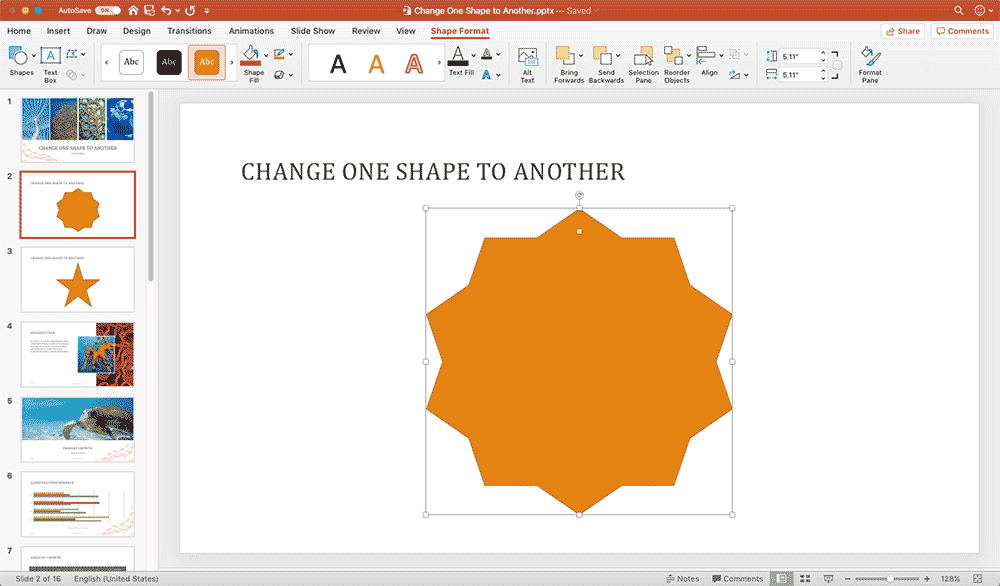1000x586 pixels.
Task: Select slide 3 with the star thumbnail
Action: point(77,279)
